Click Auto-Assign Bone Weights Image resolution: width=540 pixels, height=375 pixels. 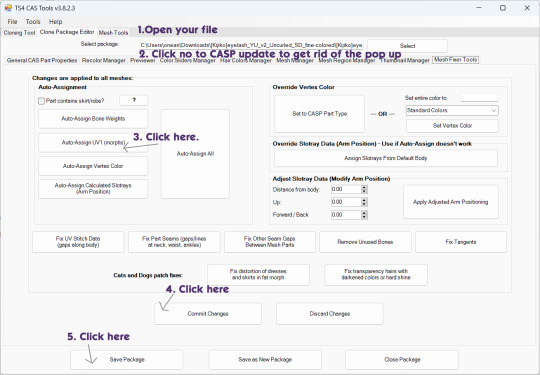93,119
